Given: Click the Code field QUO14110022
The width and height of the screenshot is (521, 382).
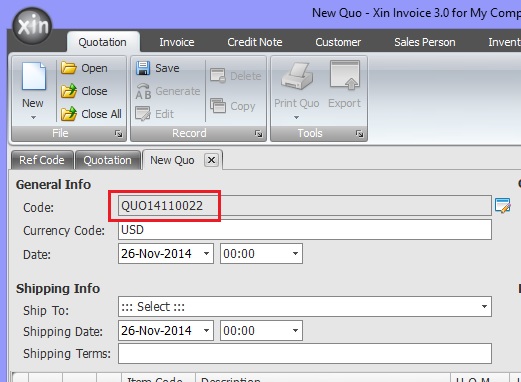Looking at the screenshot, I should (305, 205).
